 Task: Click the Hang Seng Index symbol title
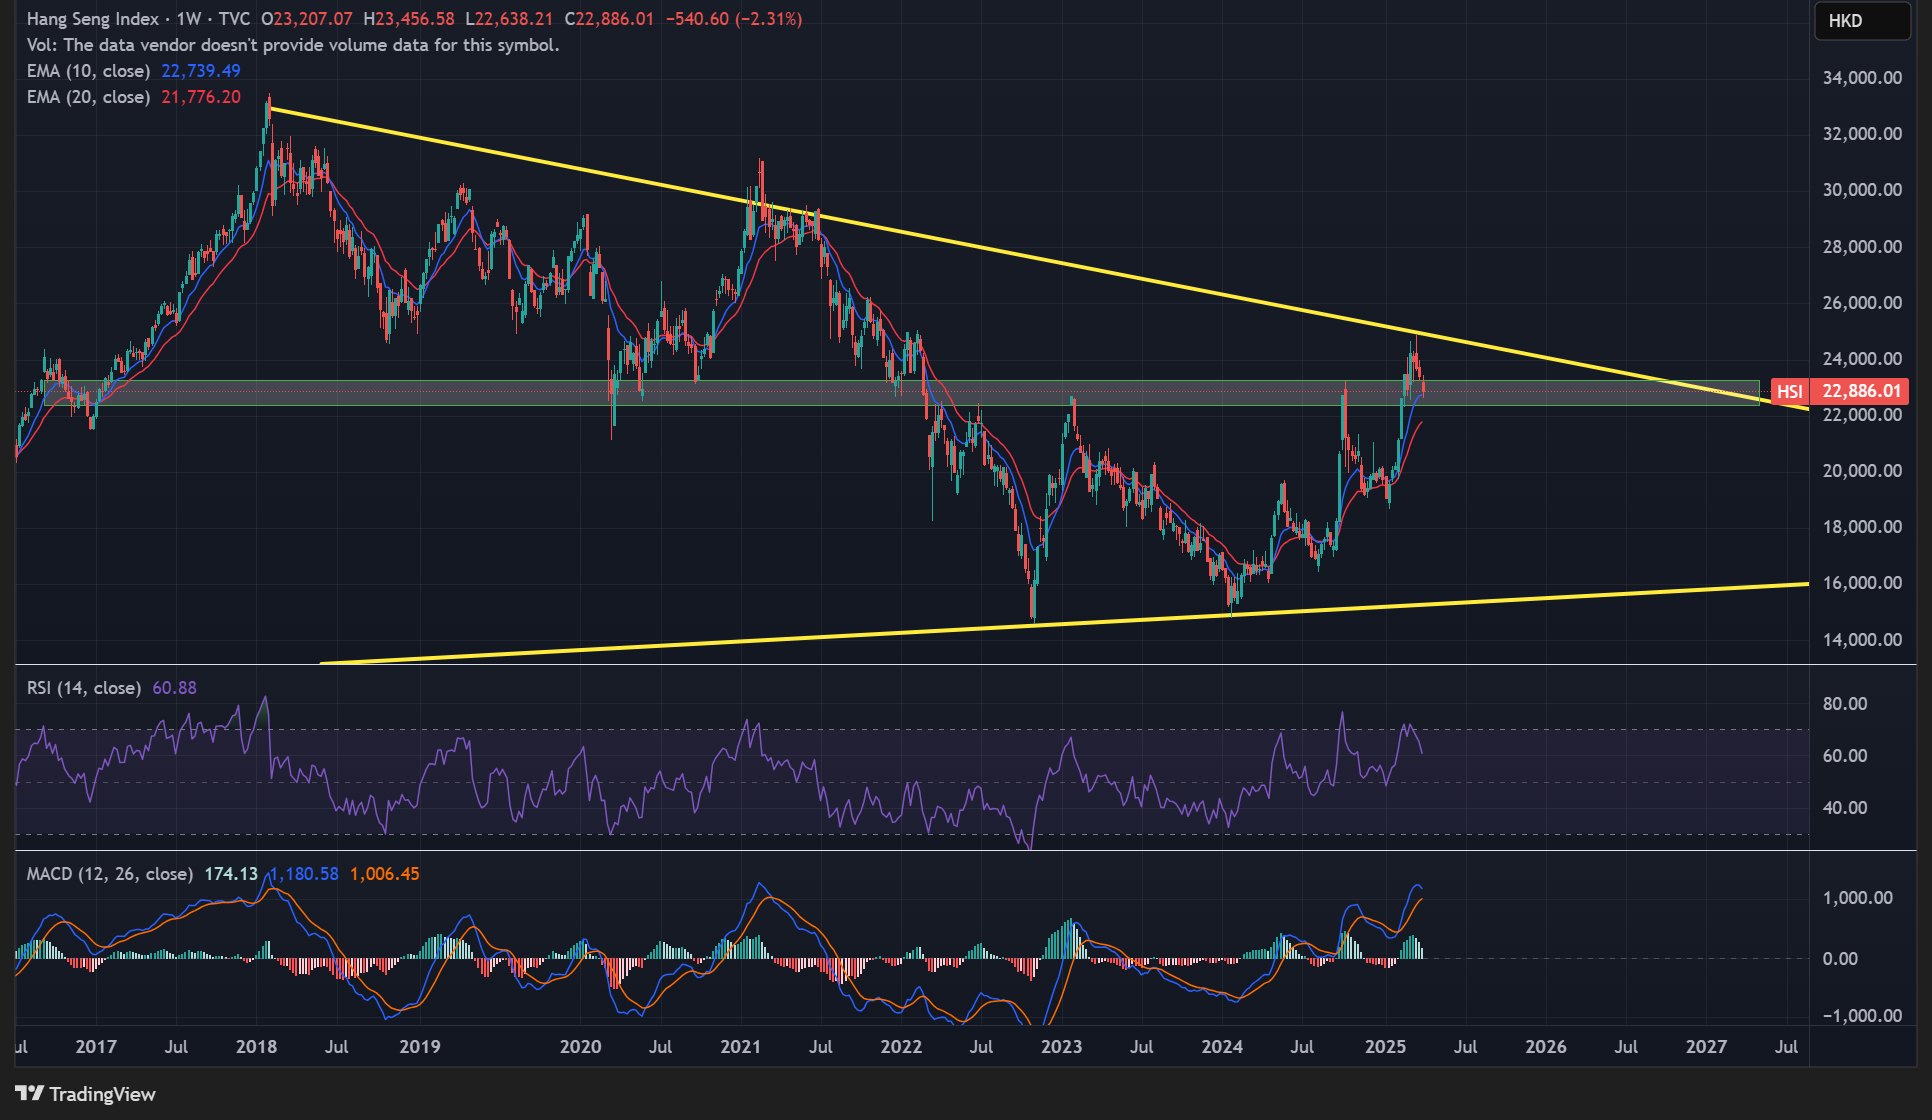tap(92, 19)
